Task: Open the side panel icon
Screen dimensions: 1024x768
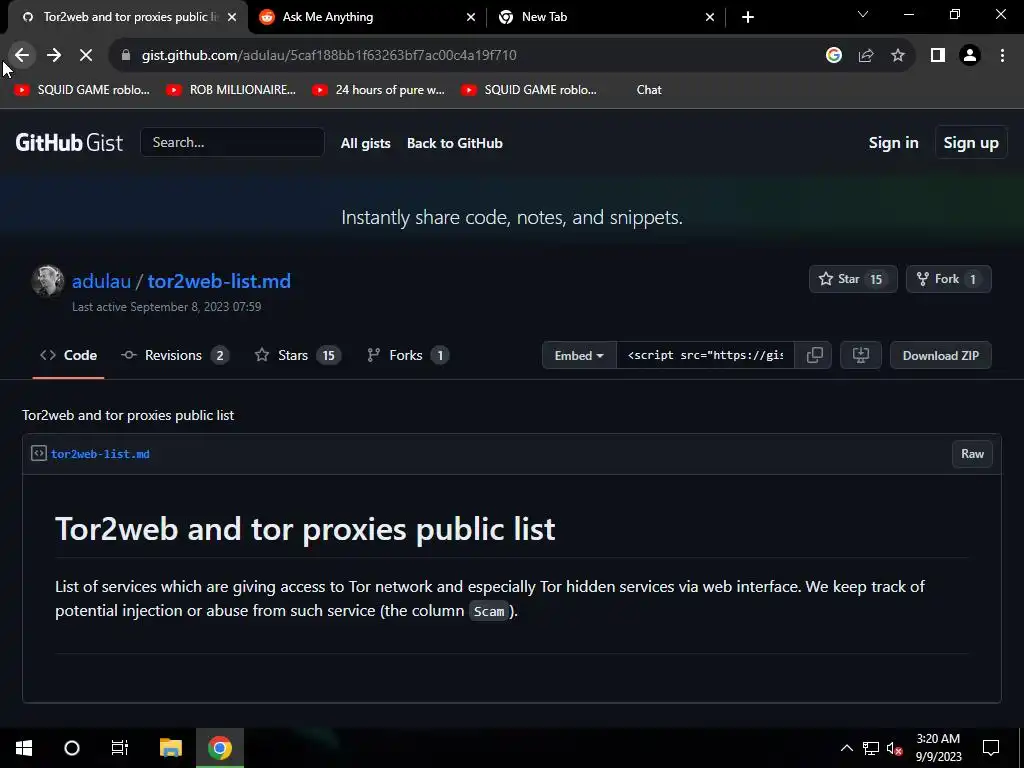Action: pos(938,56)
